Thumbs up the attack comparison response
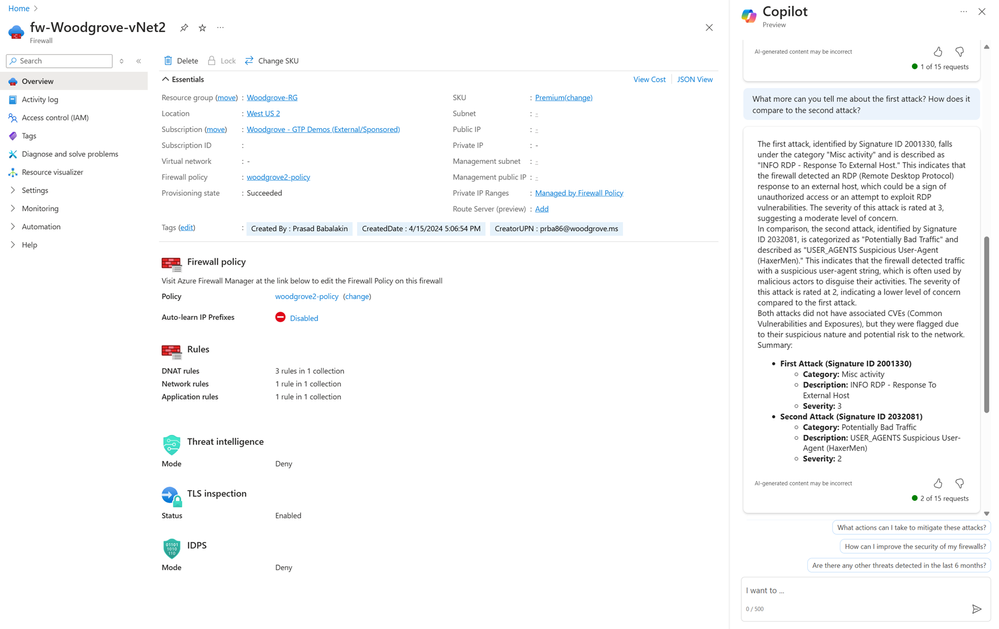 tap(938, 483)
